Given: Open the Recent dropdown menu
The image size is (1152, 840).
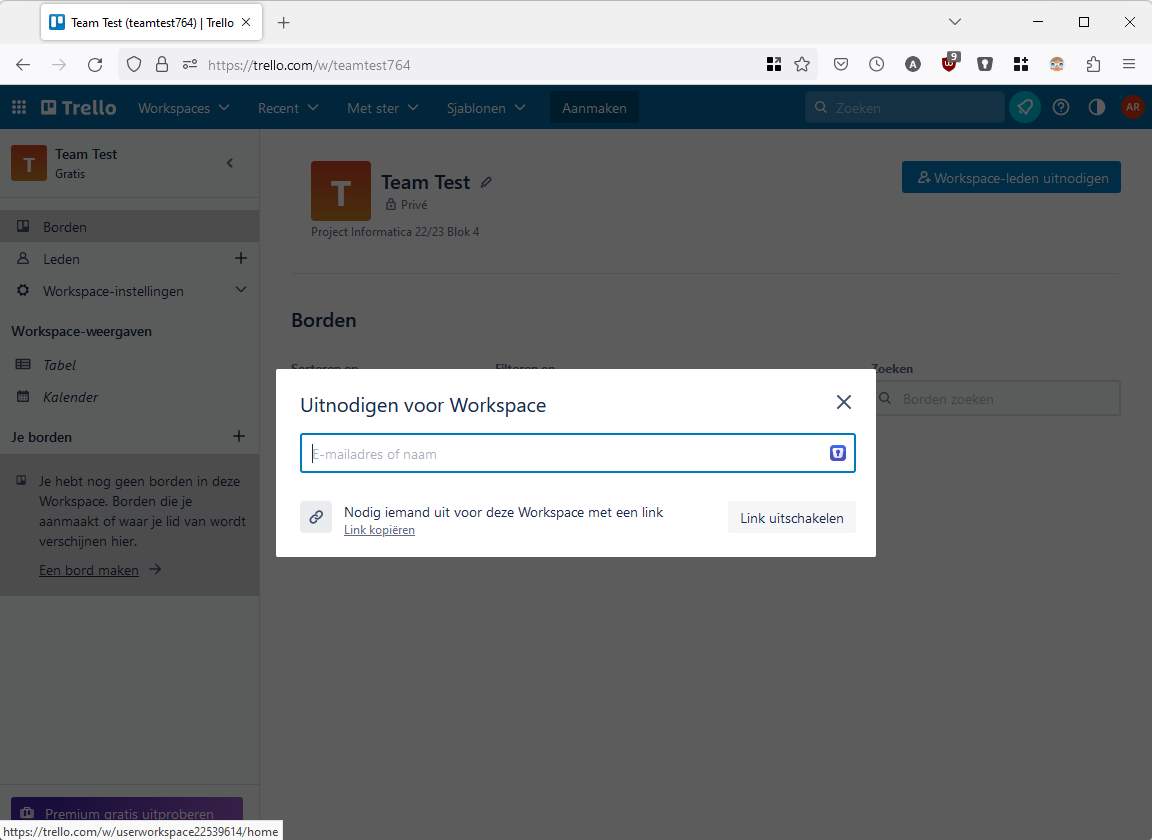Looking at the screenshot, I should (x=288, y=108).
